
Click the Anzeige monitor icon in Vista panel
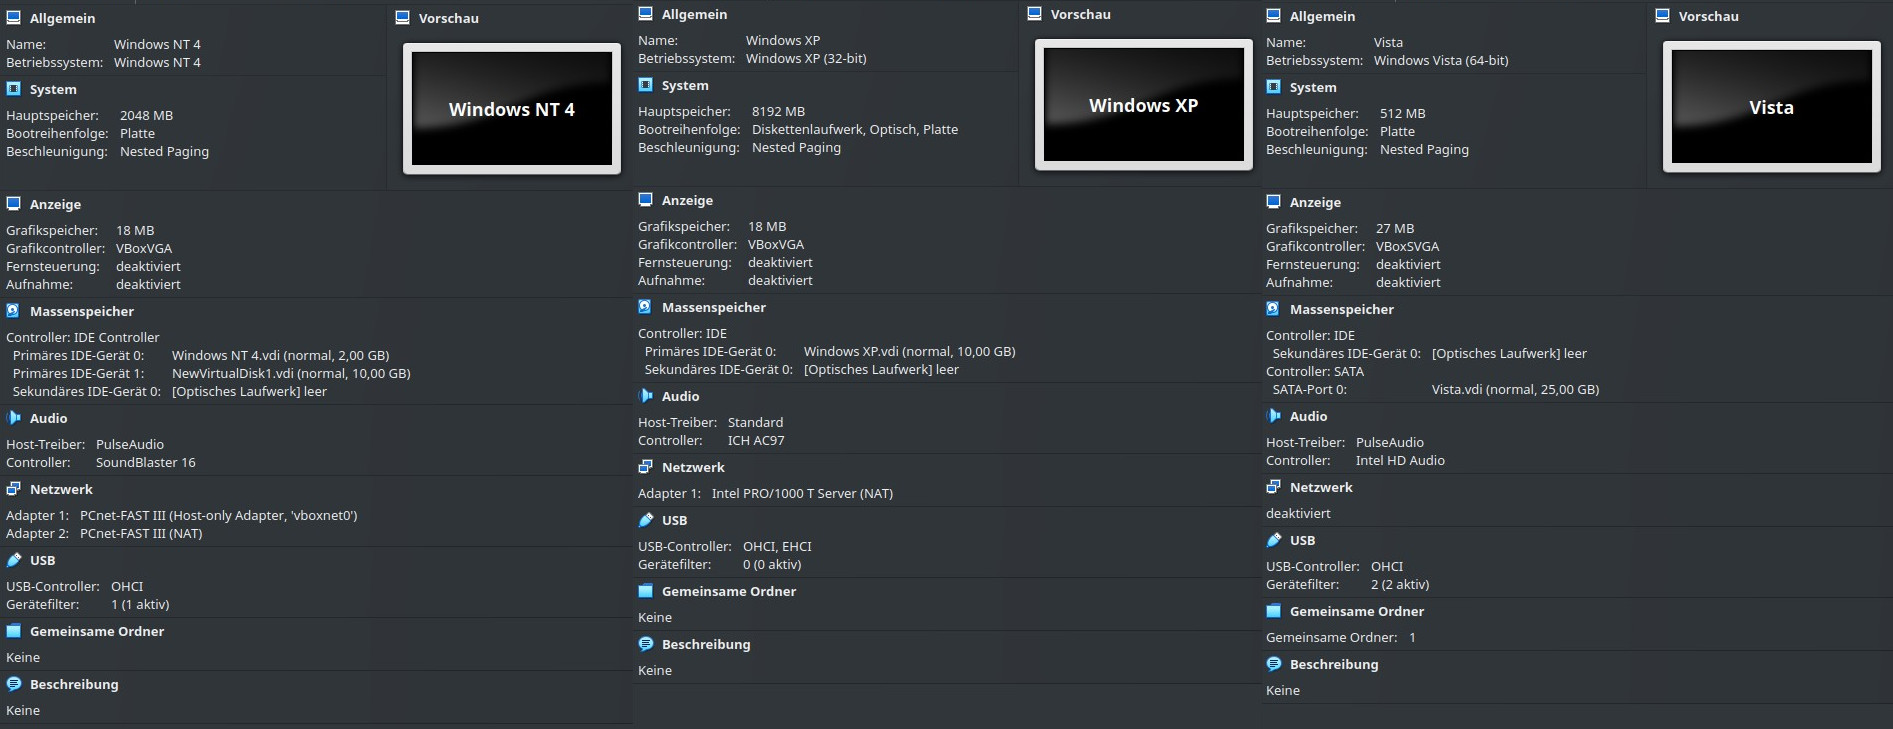point(1274,202)
